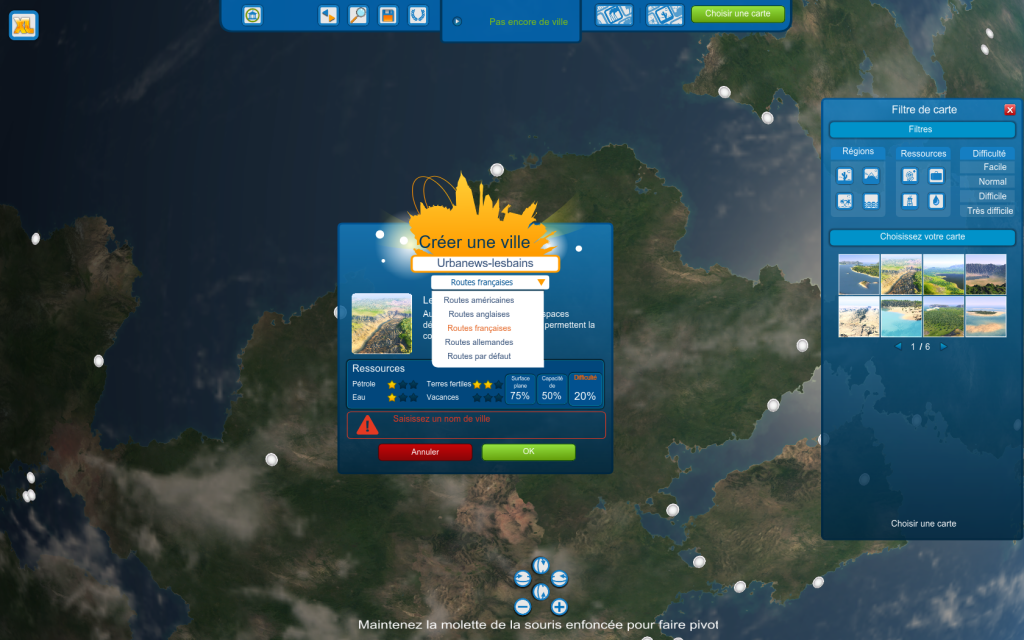The width and height of the screenshot is (1024, 640).
Task: Click the save floppy disk icon
Action: click(388, 15)
